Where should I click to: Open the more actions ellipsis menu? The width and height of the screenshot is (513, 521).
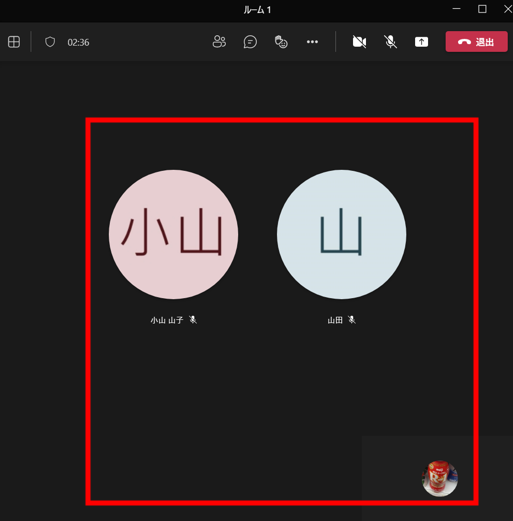point(312,42)
